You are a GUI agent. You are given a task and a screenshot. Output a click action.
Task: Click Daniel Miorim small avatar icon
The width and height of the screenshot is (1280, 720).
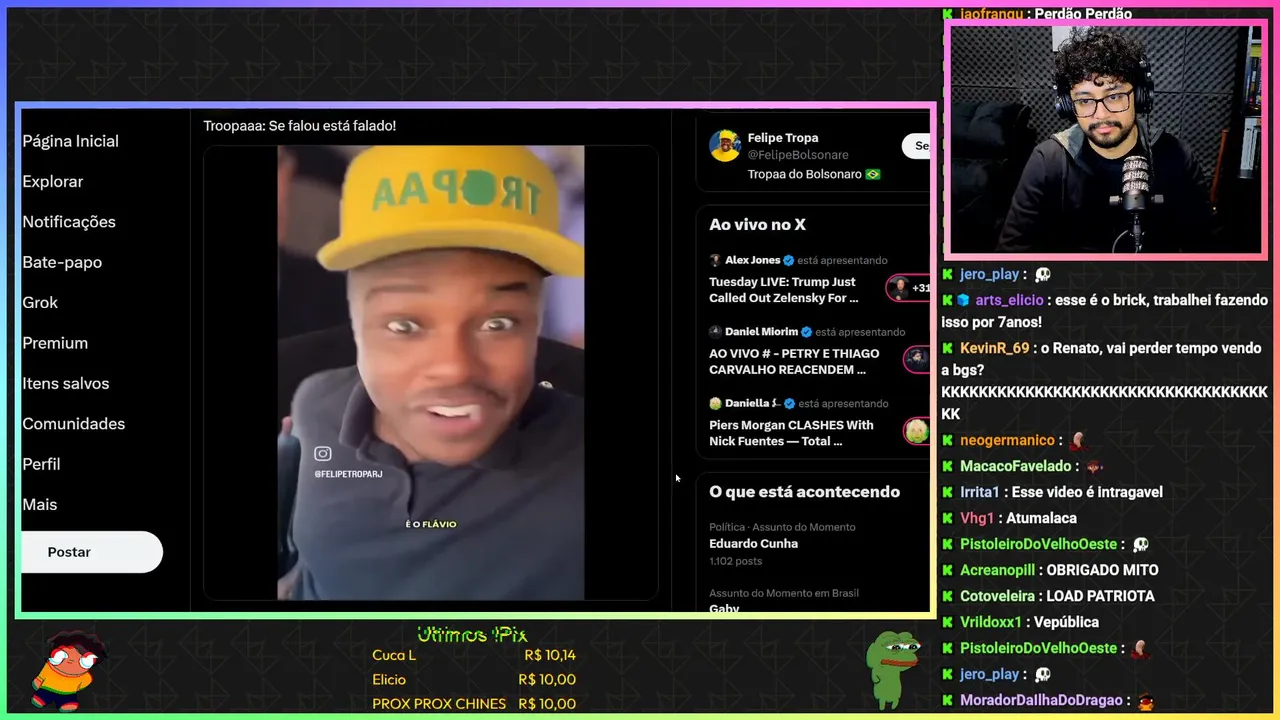tap(715, 332)
